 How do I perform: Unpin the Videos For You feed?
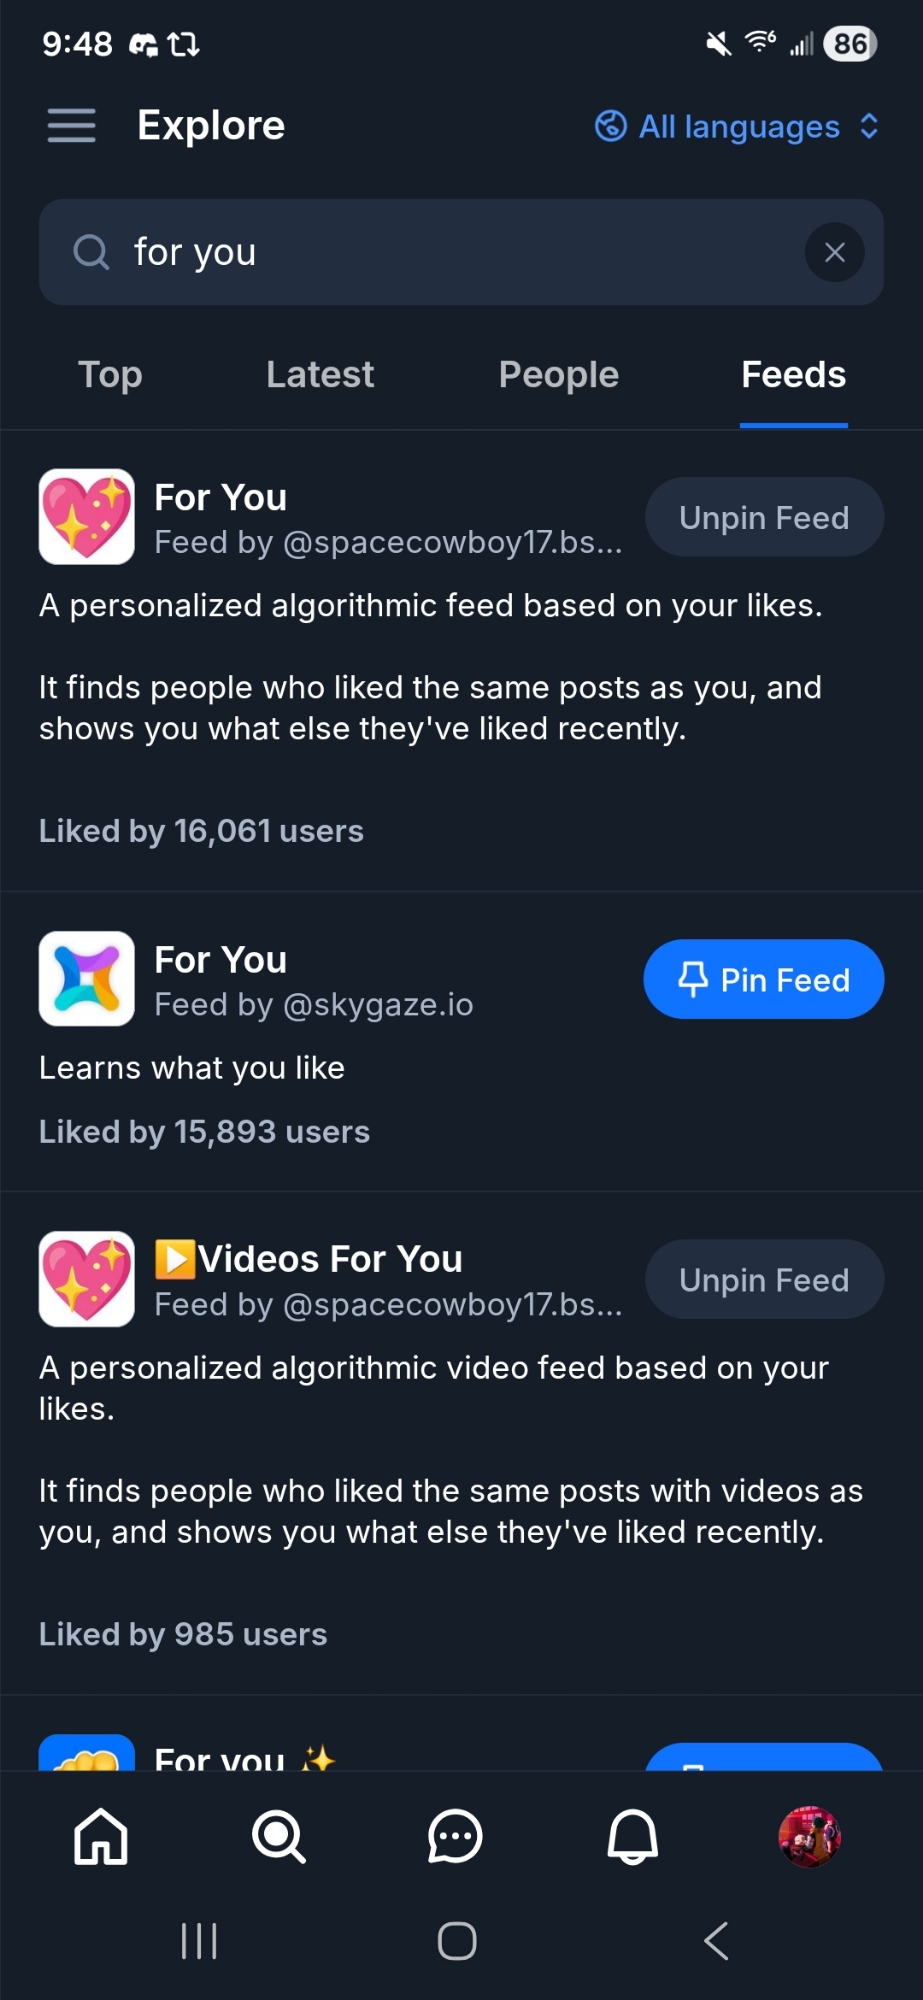[x=764, y=1280]
